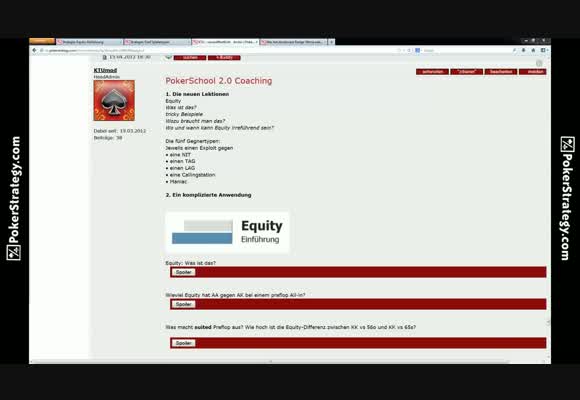Open the downloads arrow icon in the toolbar
The width and height of the screenshot is (580, 400).
523,50
